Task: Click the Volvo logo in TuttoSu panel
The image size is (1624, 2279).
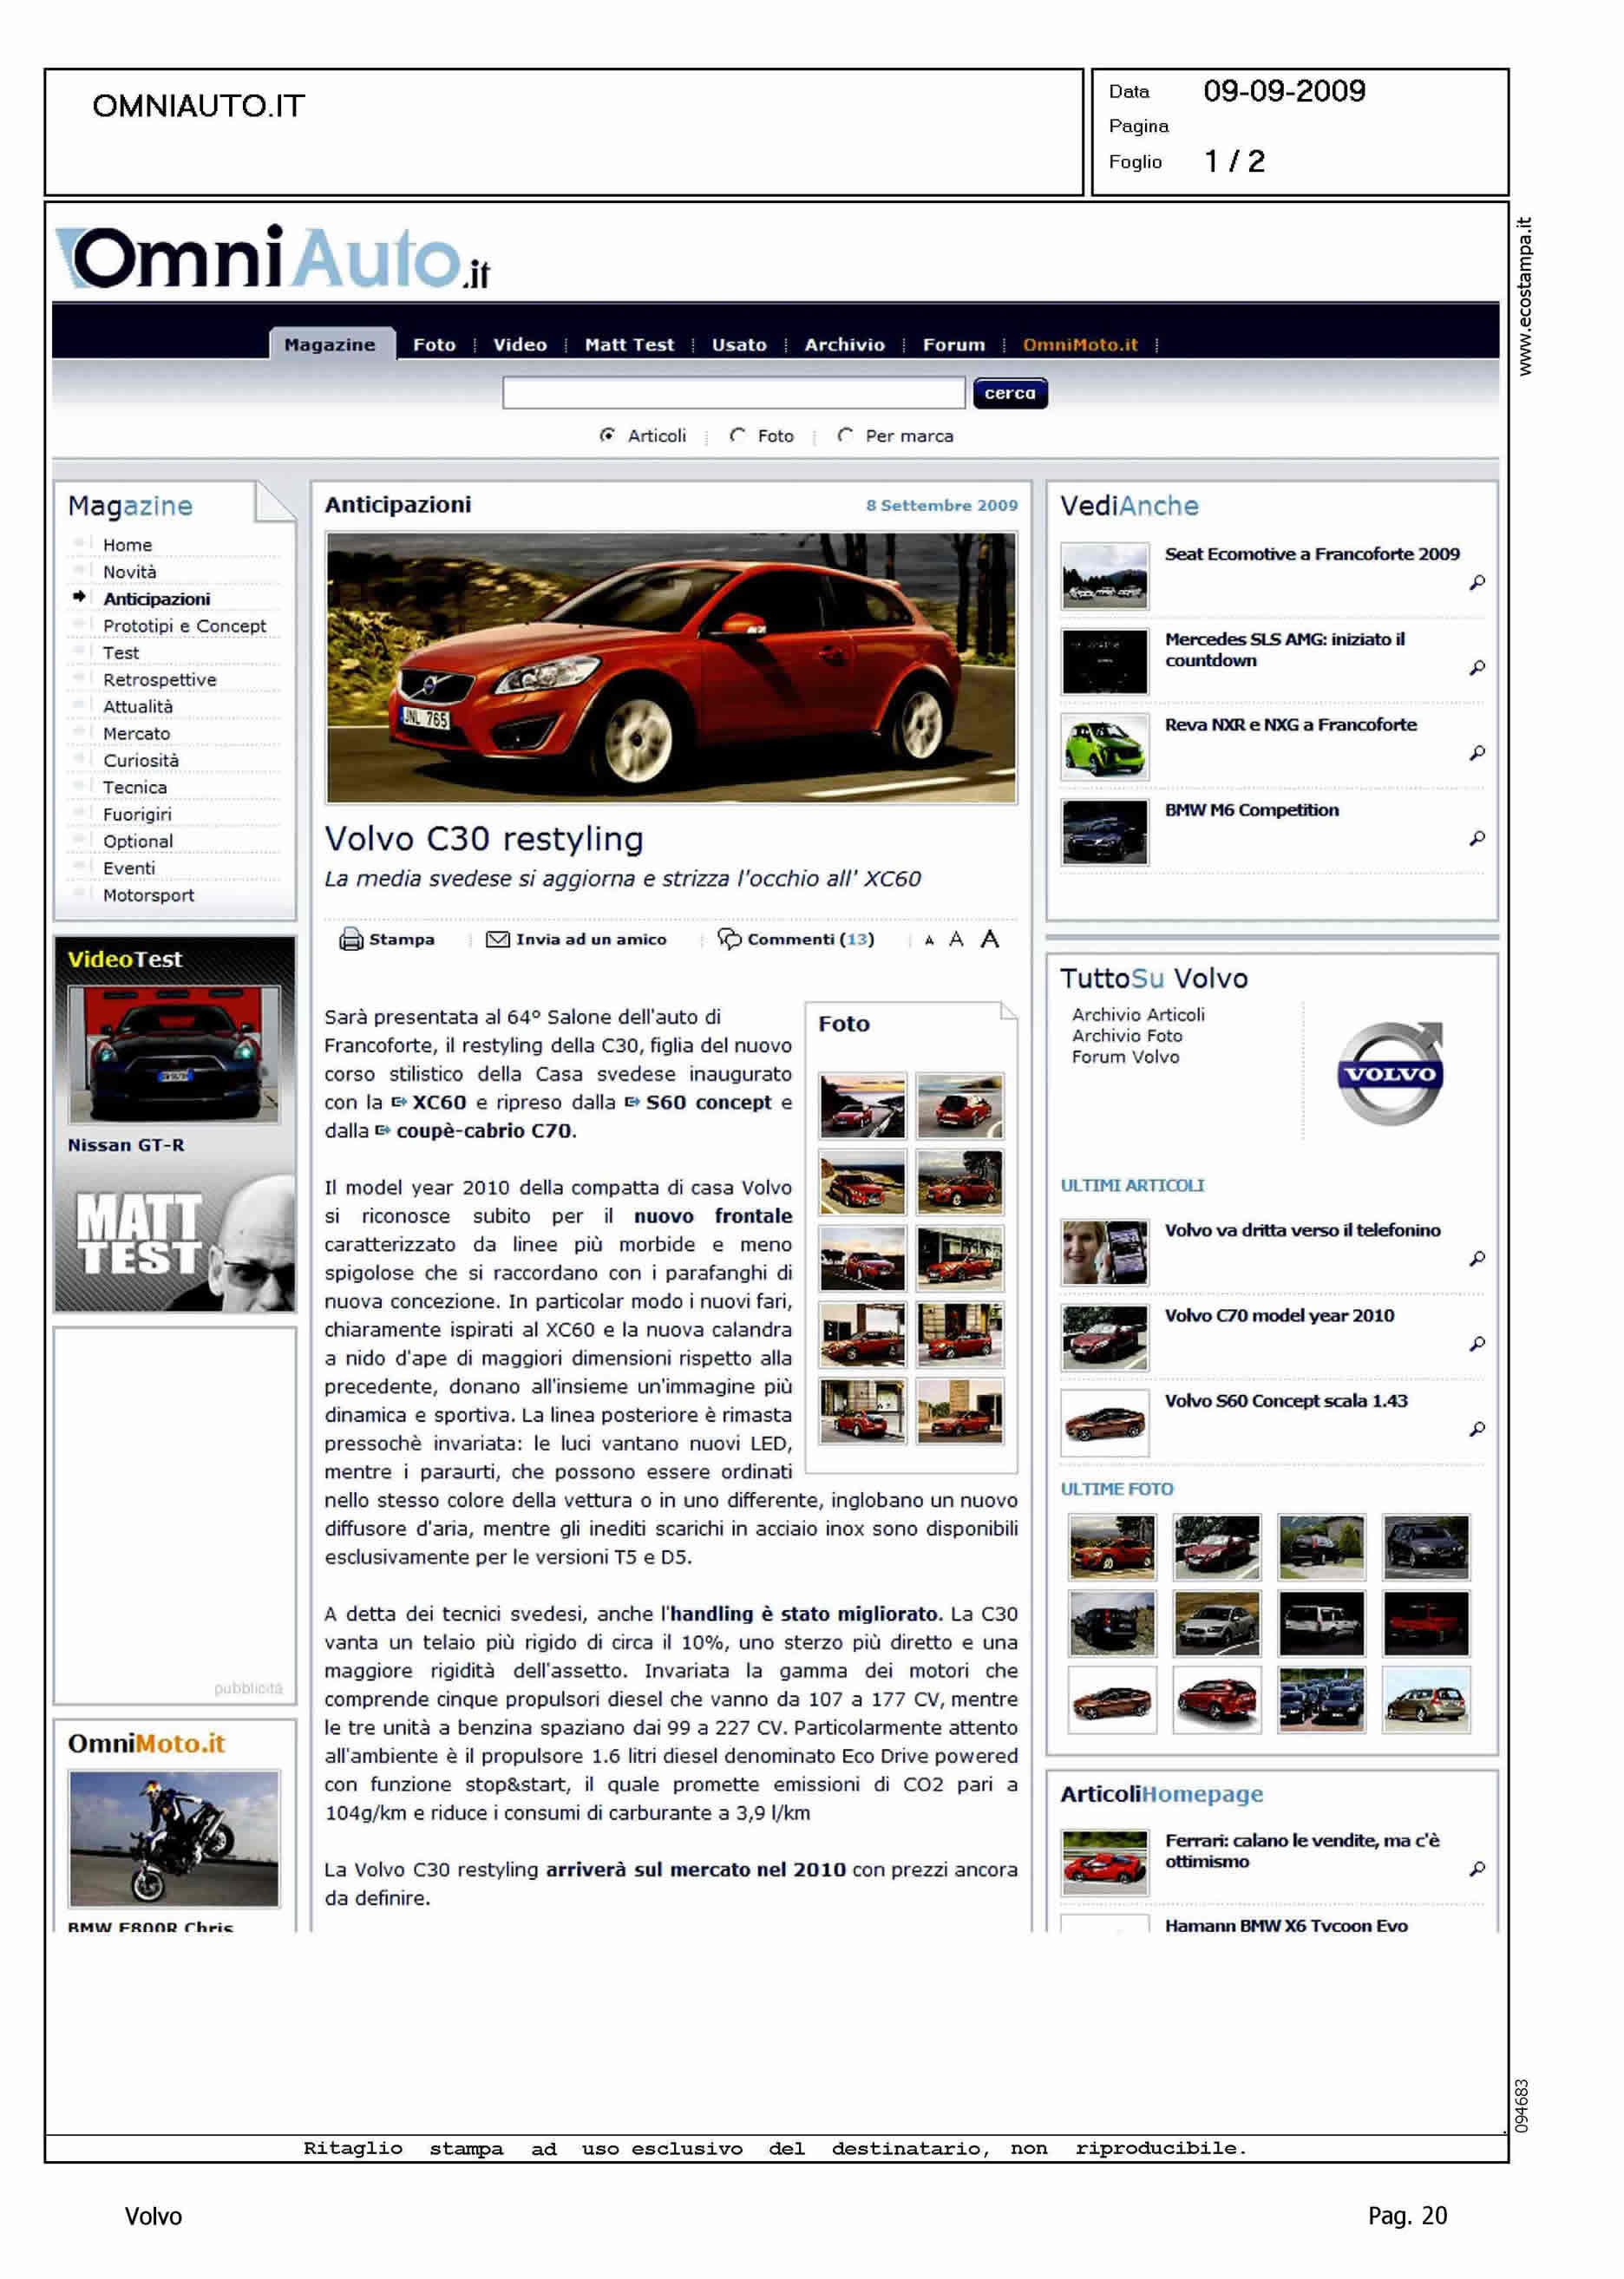Action: point(1390,1073)
